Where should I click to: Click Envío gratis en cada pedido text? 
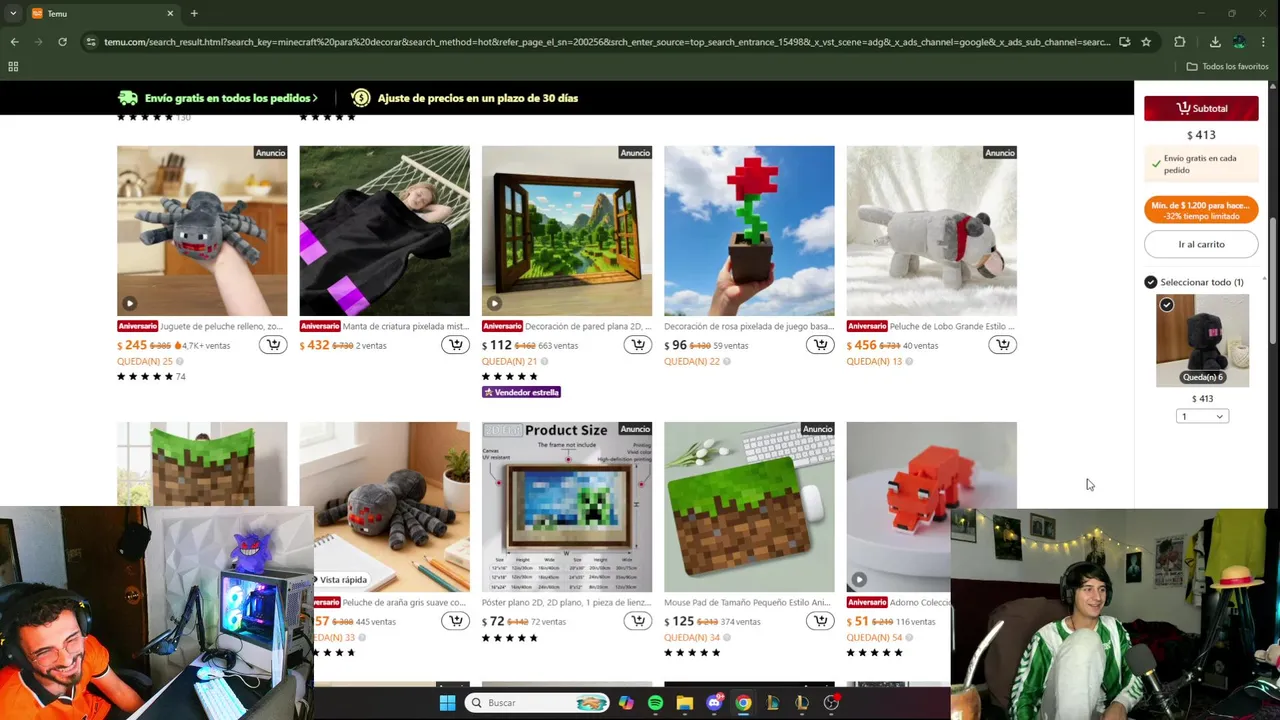tap(1200, 164)
